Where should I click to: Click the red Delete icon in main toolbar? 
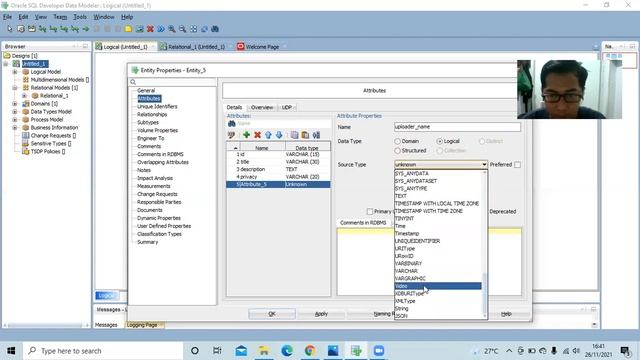(150, 29)
